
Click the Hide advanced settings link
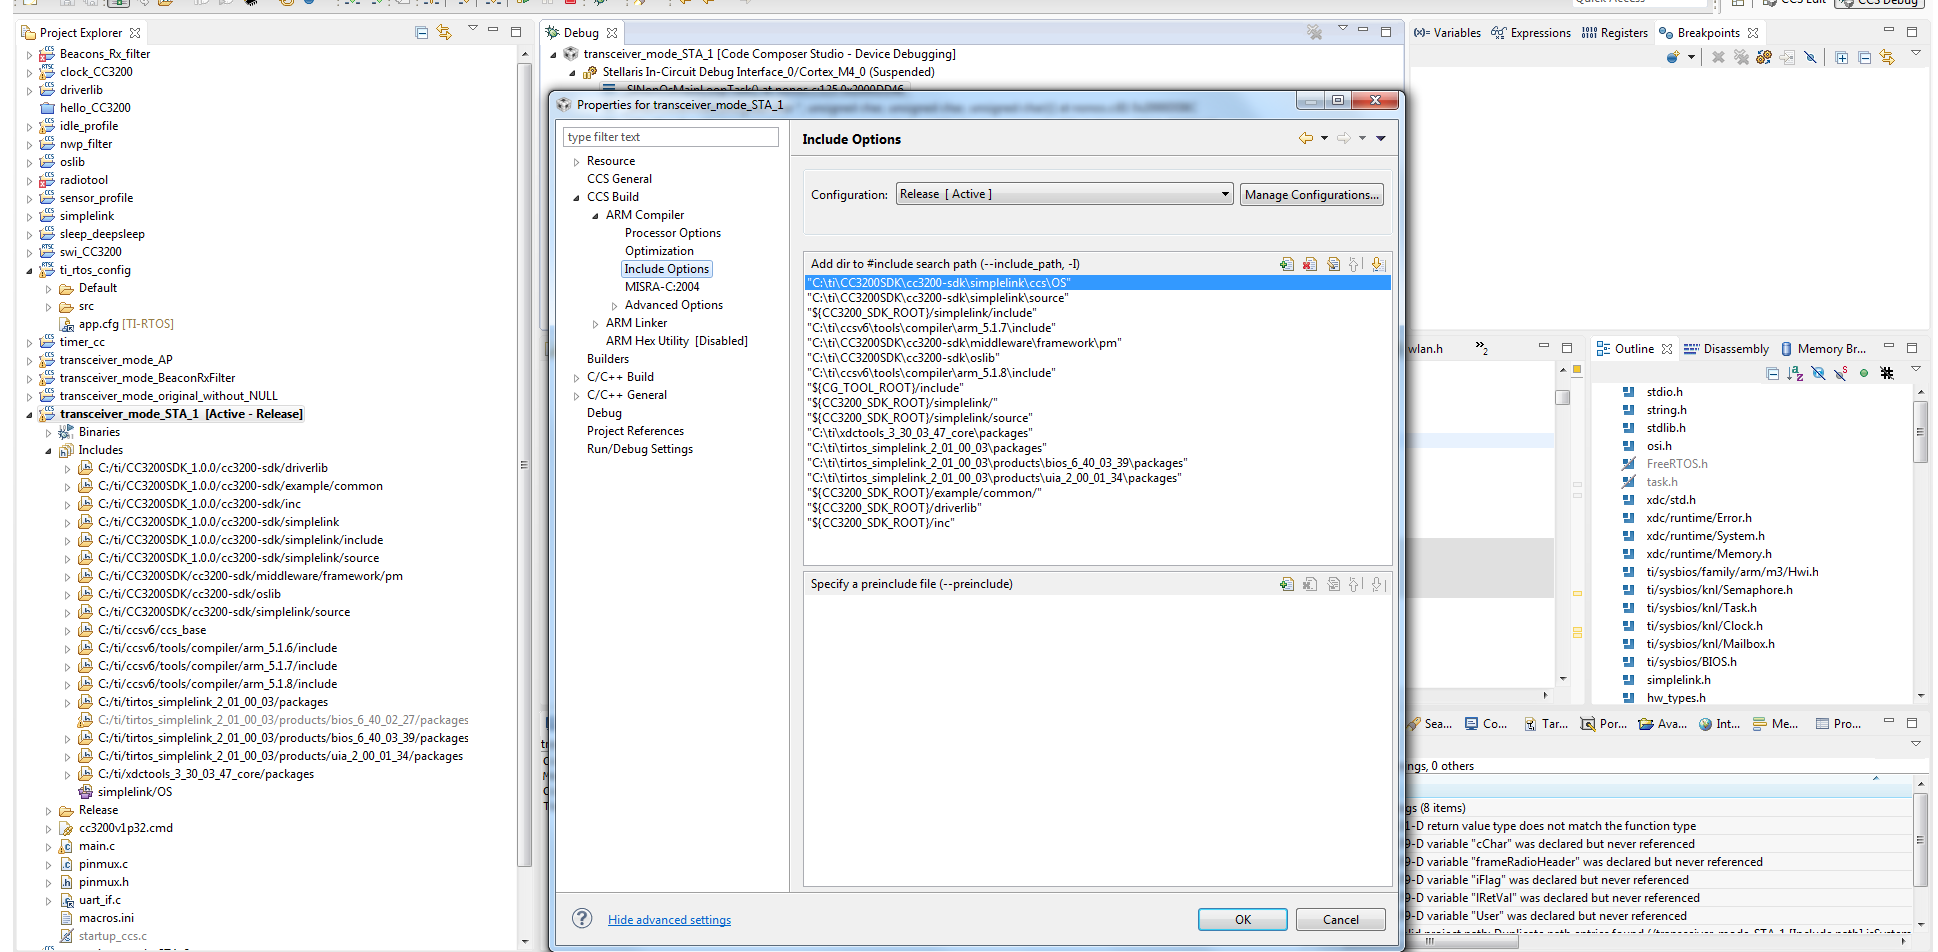(x=669, y=920)
